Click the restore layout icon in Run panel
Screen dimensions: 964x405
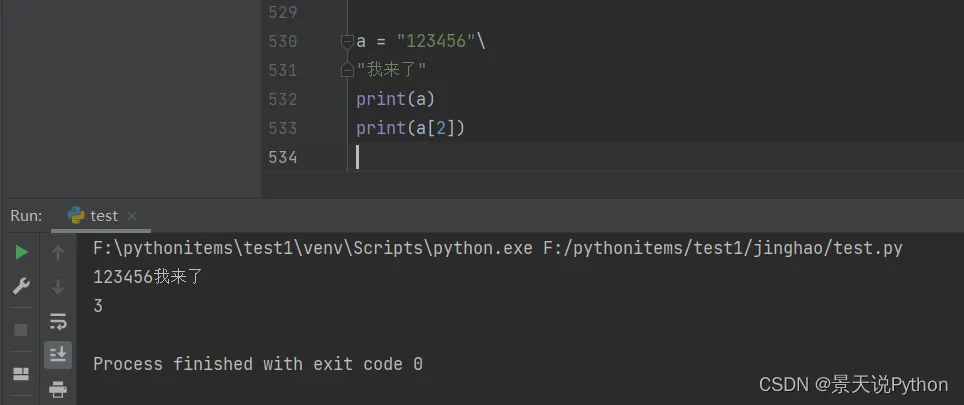21,373
